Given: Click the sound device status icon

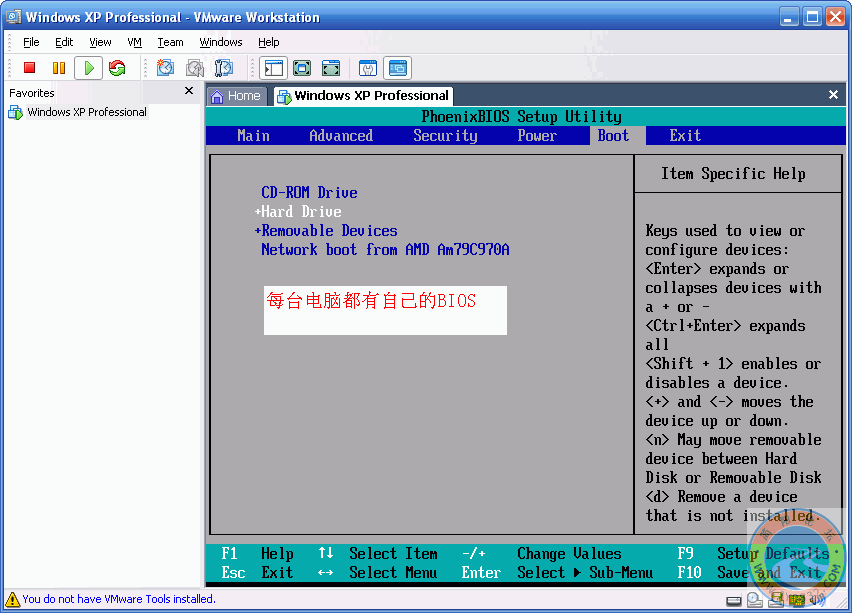Looking at the screenshot, I should tap(817, 600).
